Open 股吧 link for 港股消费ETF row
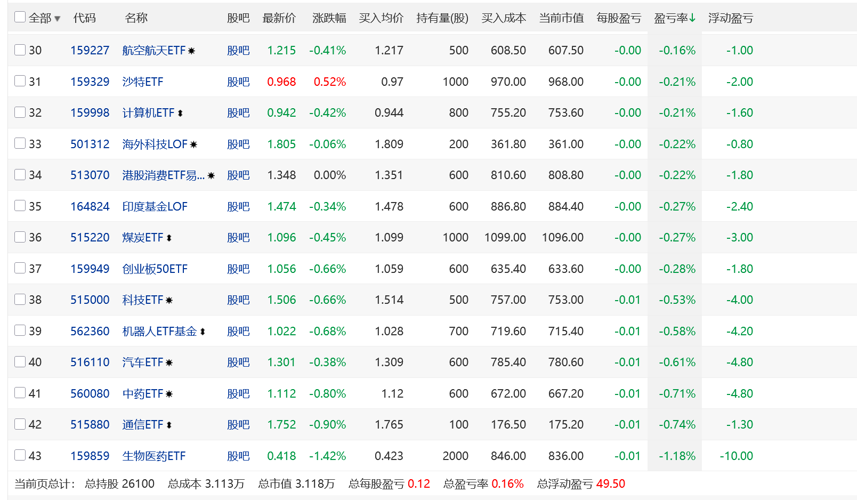 238,175
